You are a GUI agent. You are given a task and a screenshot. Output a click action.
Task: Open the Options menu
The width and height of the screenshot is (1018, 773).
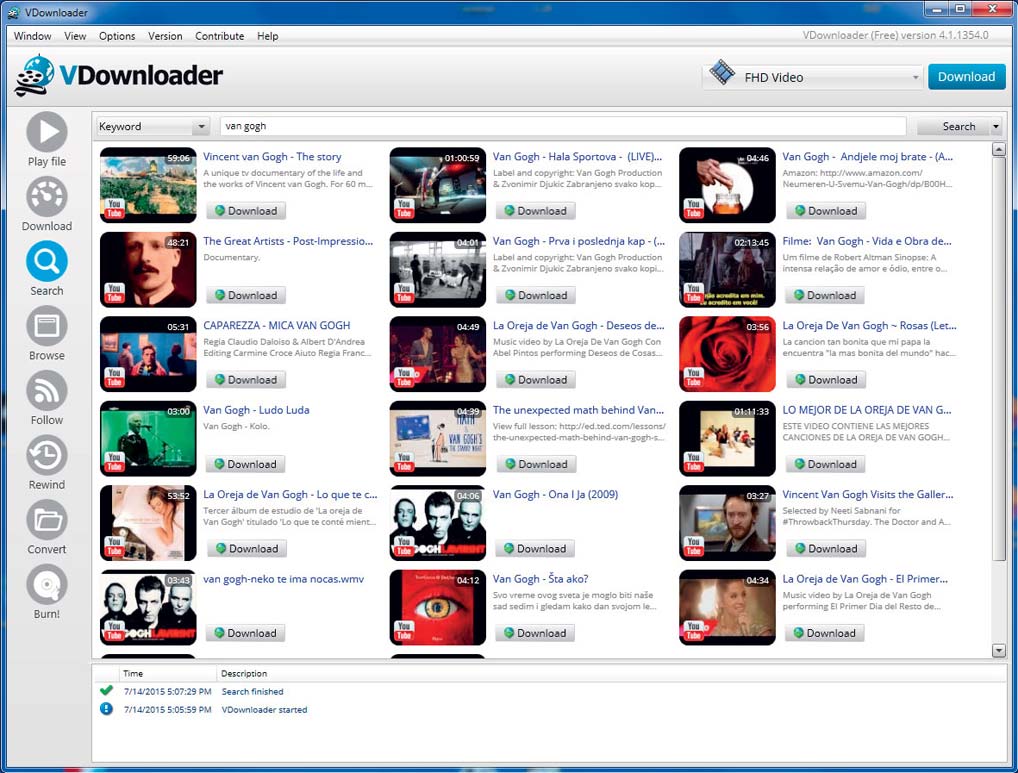click(x=117, y=36)
